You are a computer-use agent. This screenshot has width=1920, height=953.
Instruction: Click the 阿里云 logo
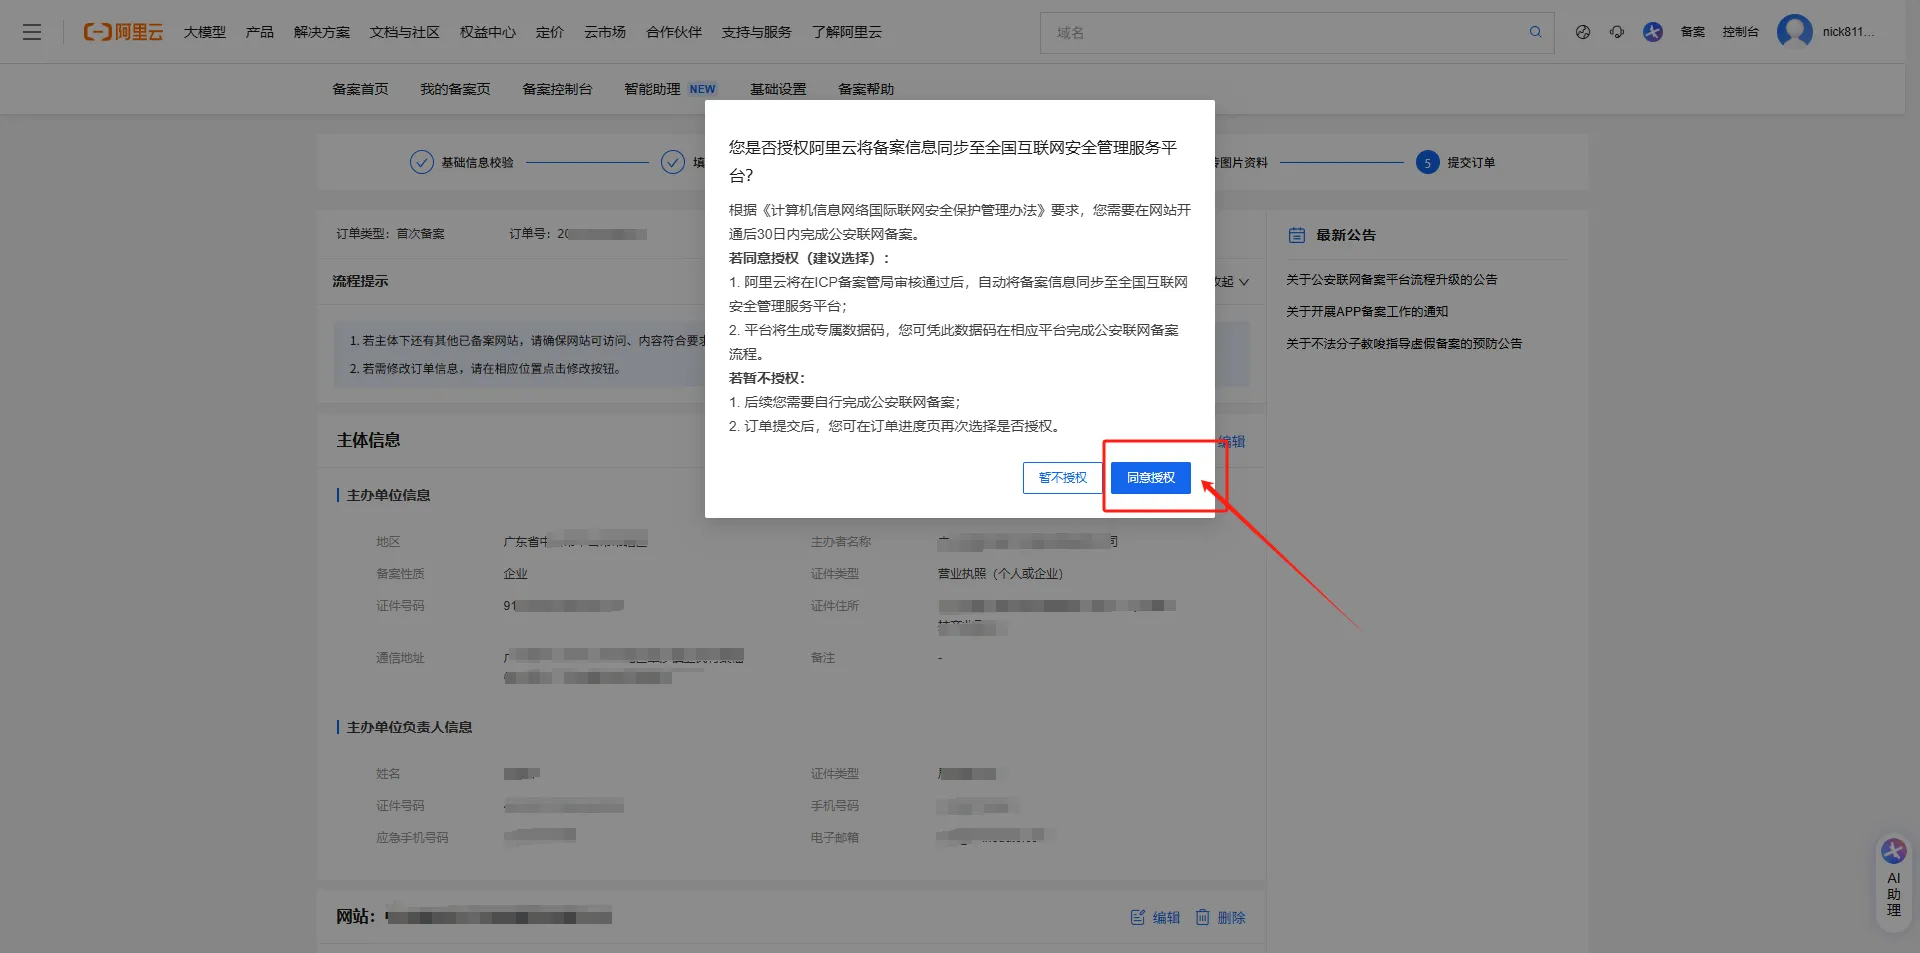[x=123, y=32]
